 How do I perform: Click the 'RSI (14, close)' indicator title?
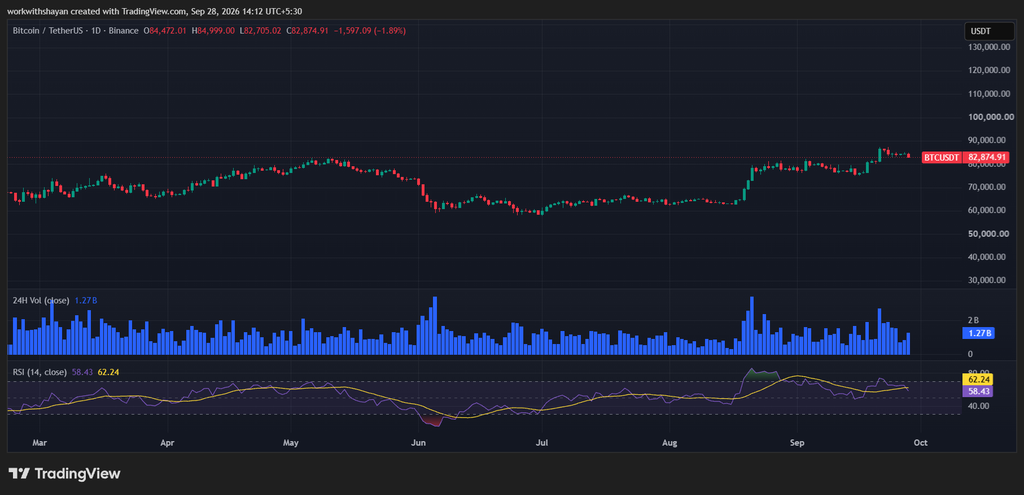tap(40, 372)
